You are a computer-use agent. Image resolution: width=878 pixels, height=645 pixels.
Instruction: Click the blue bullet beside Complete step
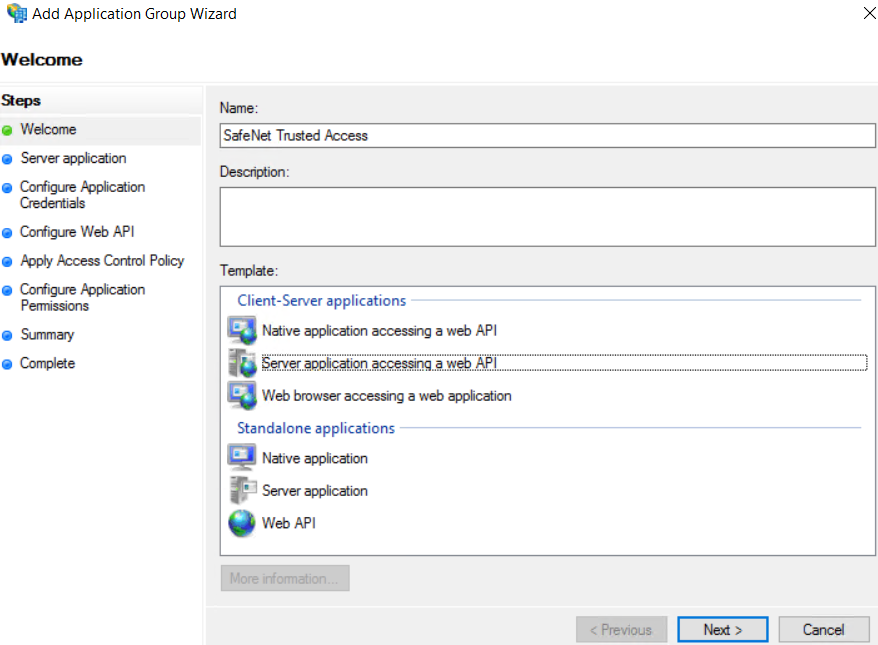point(7,364)
